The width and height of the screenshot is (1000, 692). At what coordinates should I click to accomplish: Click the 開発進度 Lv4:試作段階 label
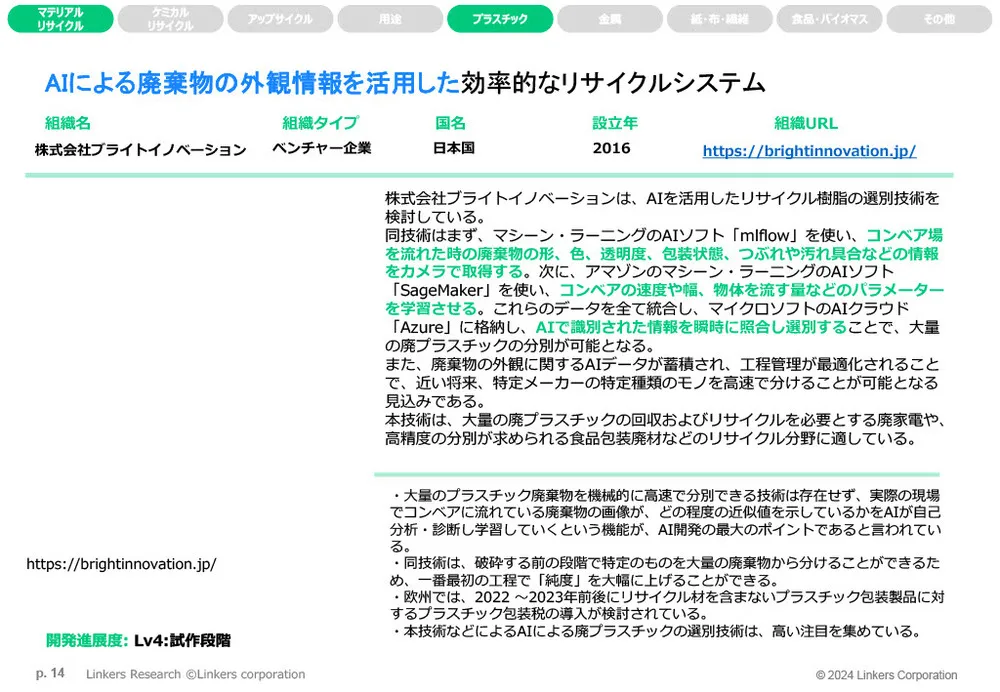pyautogui.click(x=136, y=638)
